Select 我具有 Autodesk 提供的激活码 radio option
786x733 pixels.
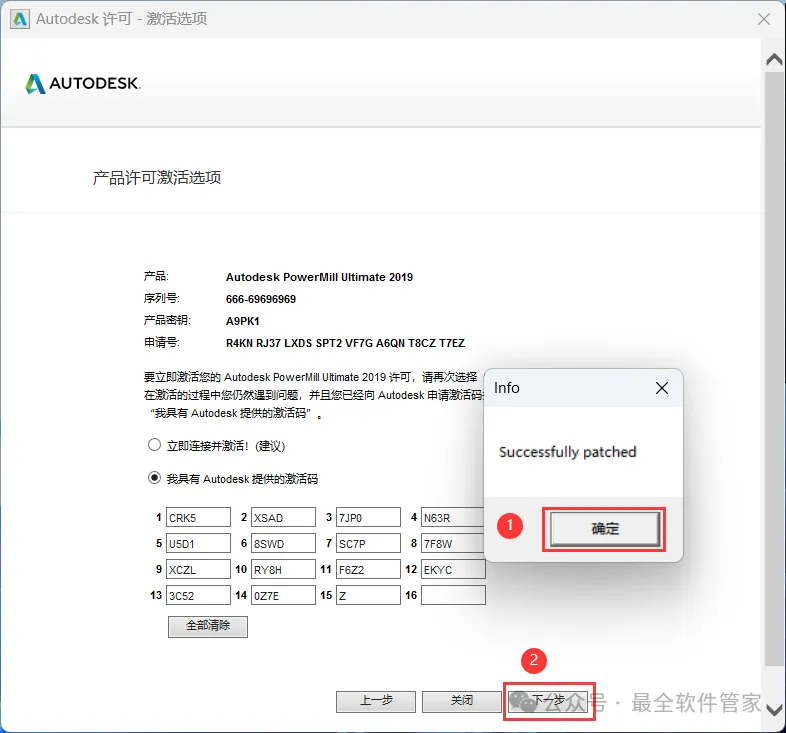click(154, 478)
